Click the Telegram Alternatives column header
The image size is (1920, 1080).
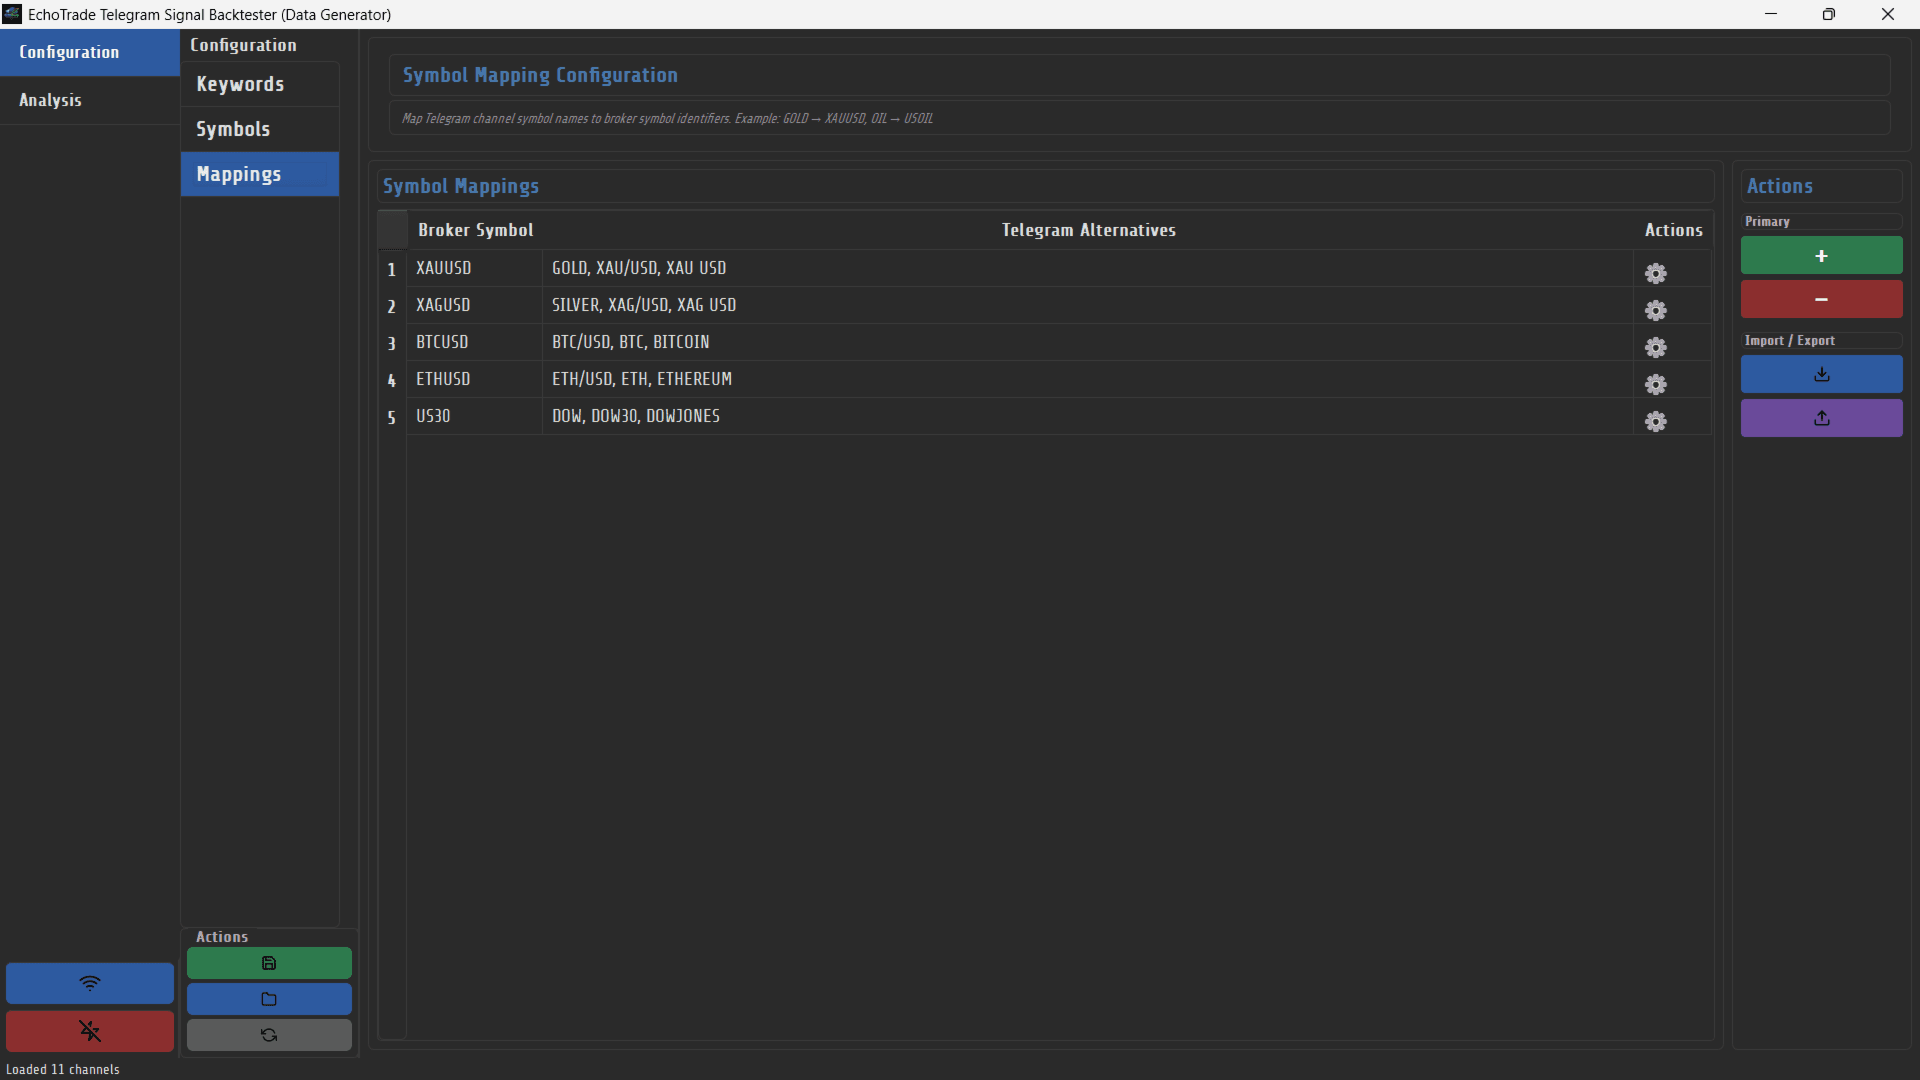point(1088,230)
